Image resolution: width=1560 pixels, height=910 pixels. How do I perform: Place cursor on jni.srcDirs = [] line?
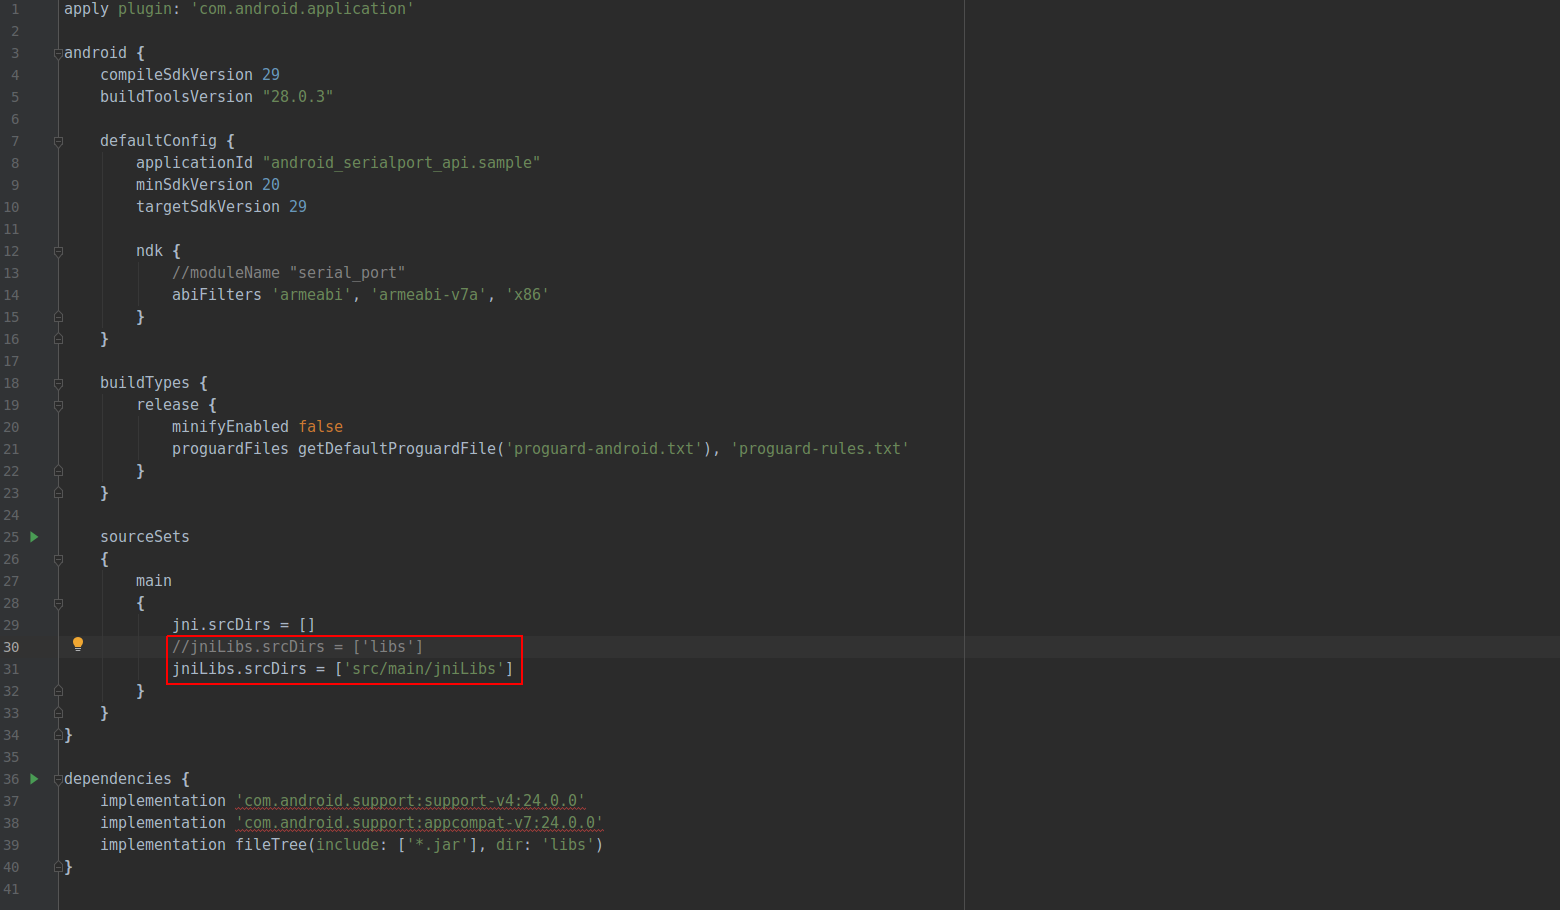pyautogui.click(x=243, y=625)
